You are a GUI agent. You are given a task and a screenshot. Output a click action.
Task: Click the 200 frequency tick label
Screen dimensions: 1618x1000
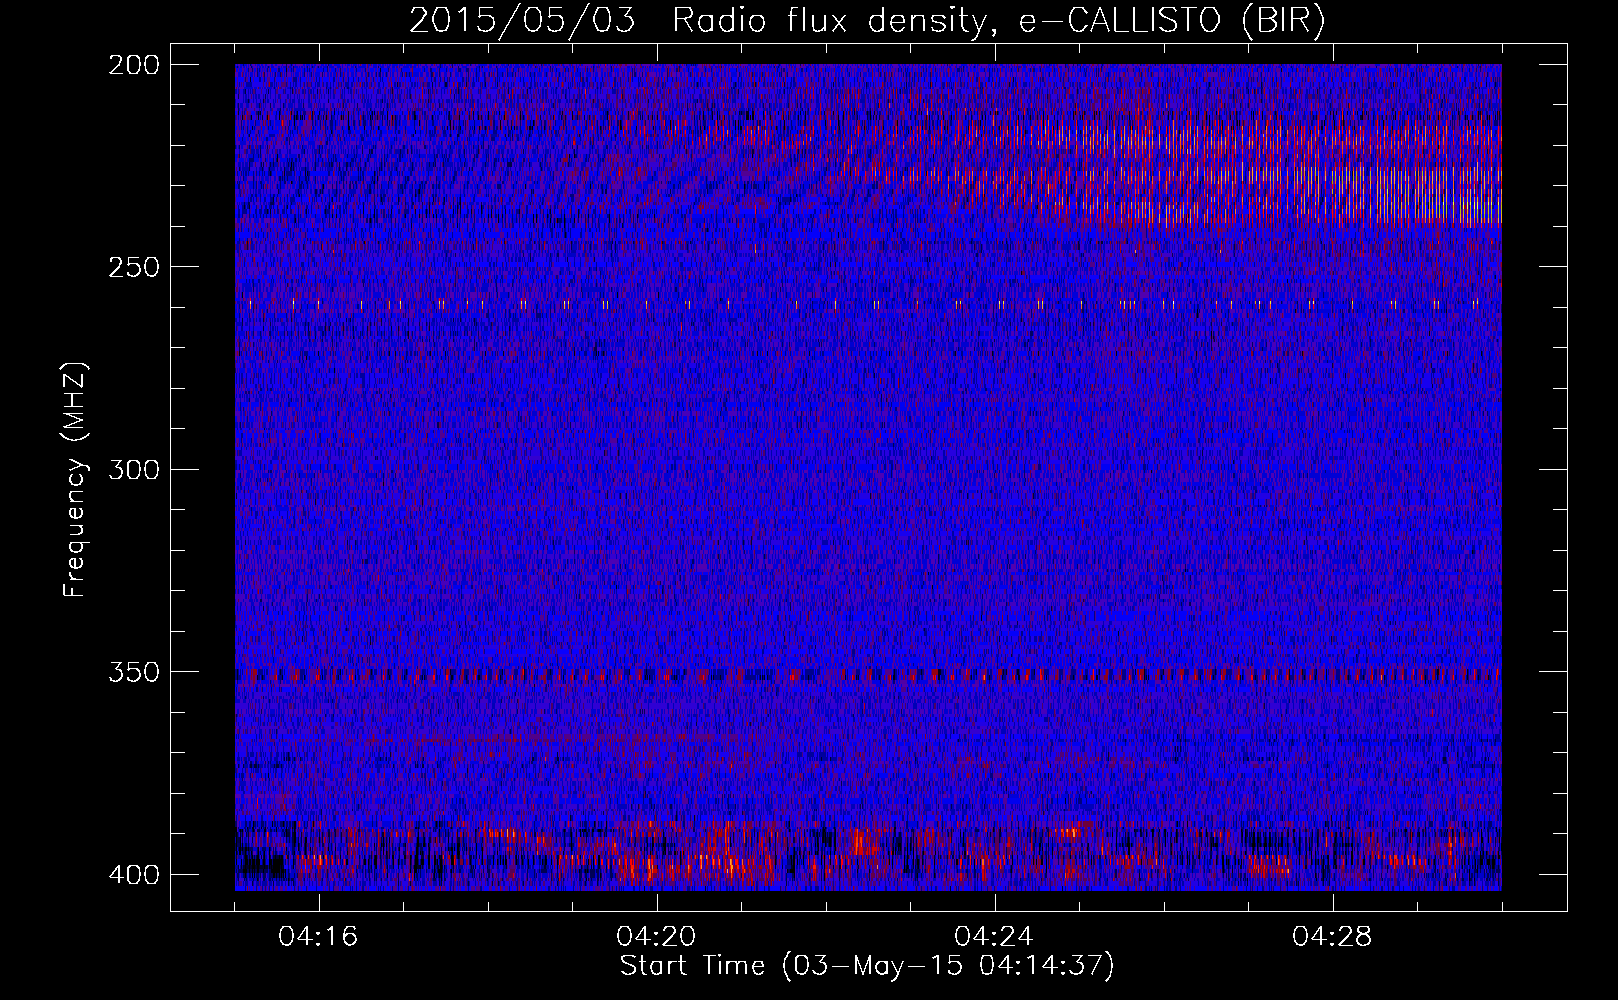pos(133,65)
